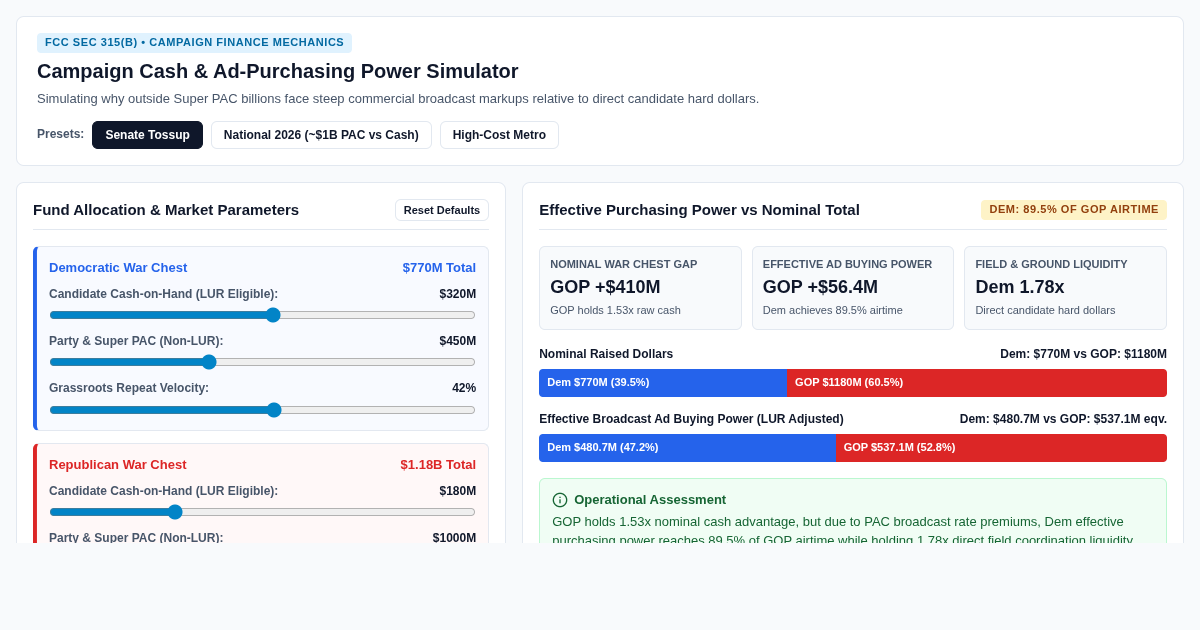
Task: Adjust Democratic Party & Super PAC slider
Action: pos(262,362)
